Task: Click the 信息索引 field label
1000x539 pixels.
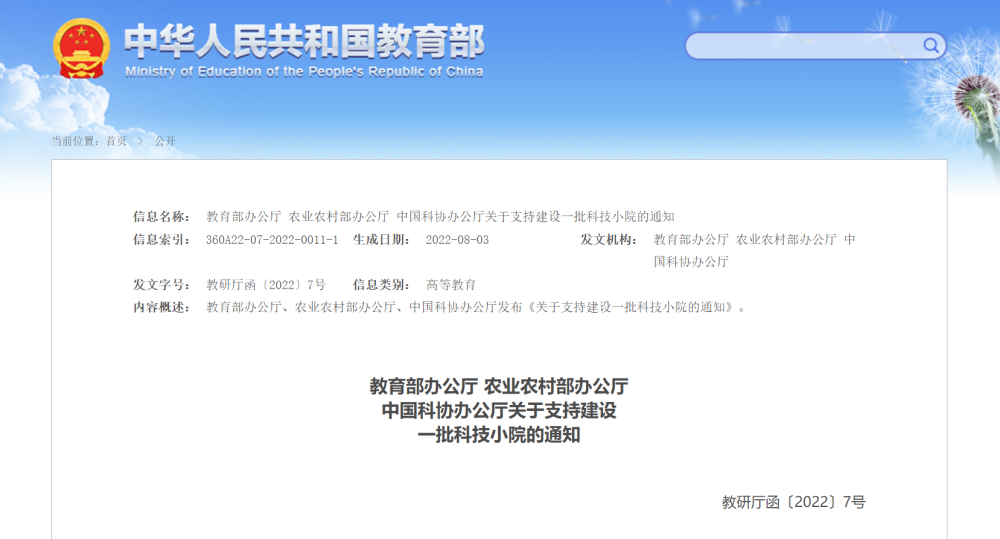Action: click(161, 240)
